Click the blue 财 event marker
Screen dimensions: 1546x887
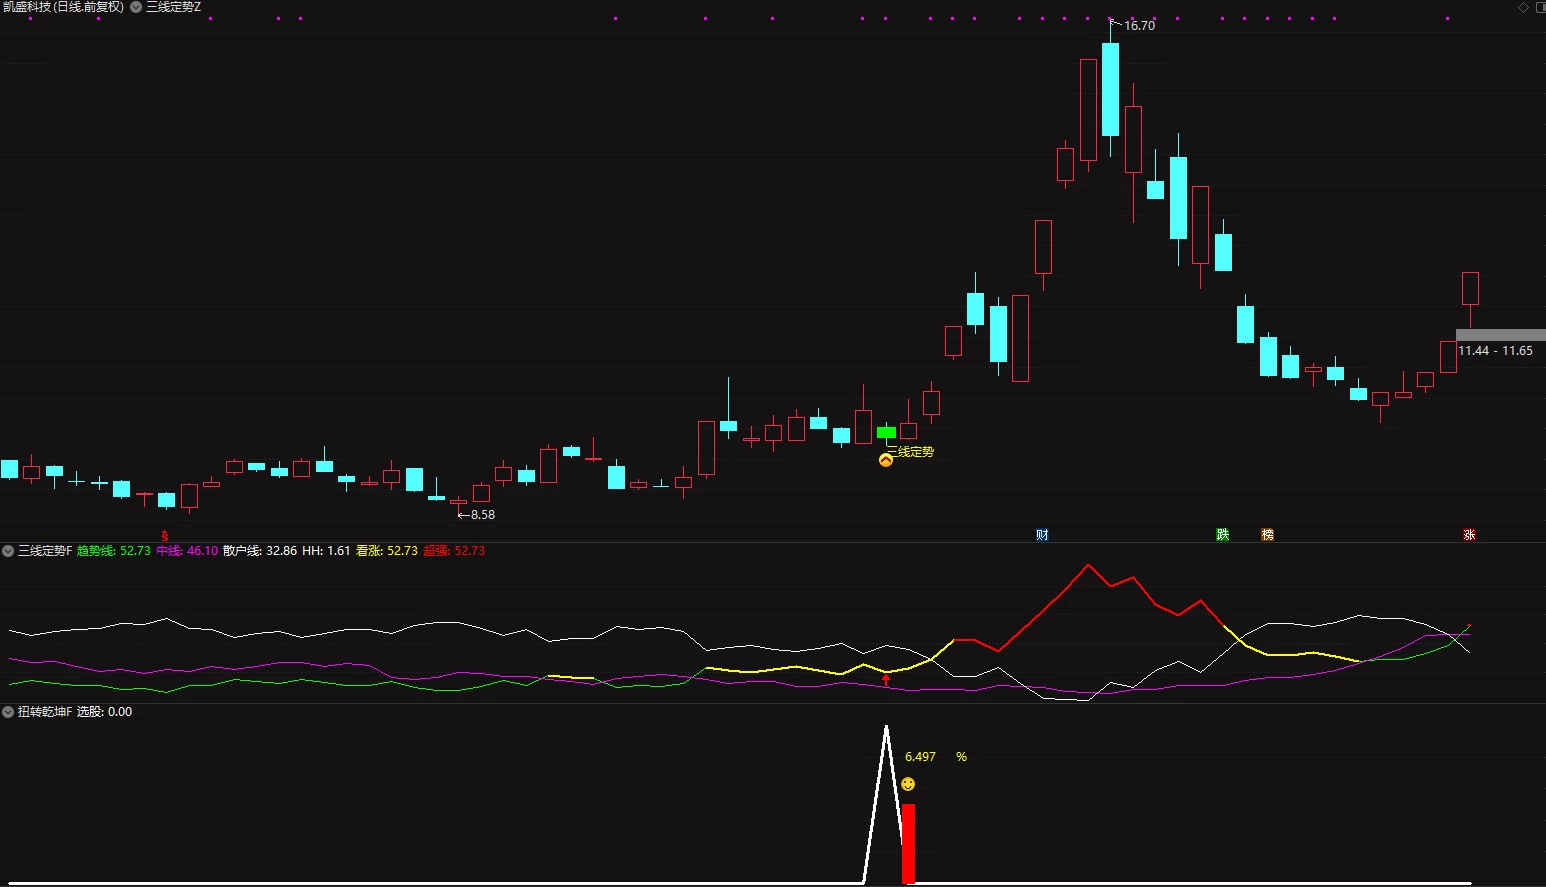(1043, 535)
